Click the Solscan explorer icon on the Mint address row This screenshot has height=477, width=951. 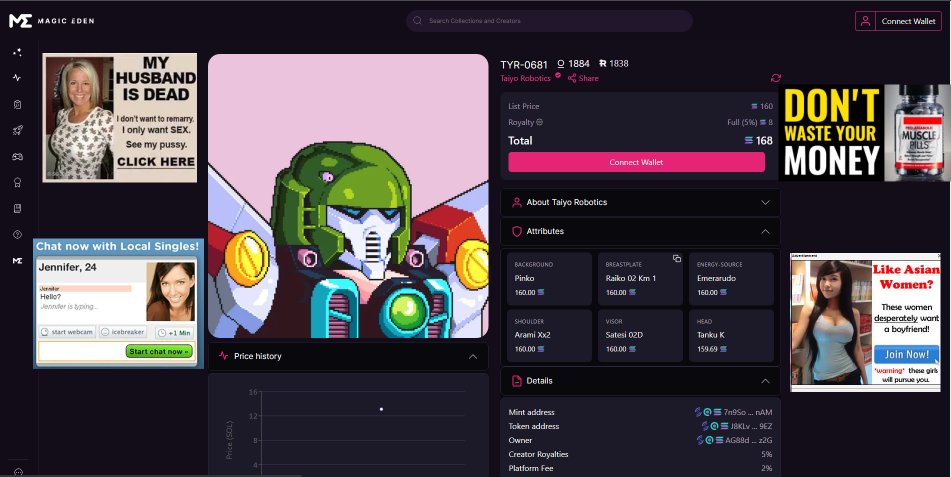coord(698,412)
